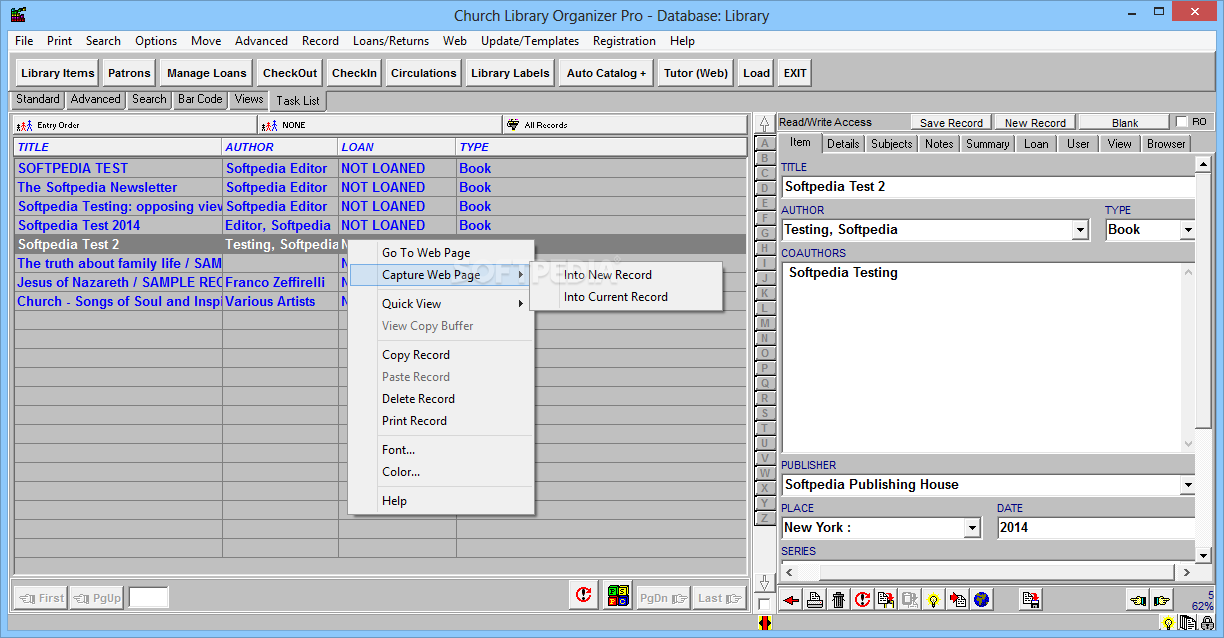Jump to letter M in alphabet index
Image resolution: width=1224 pixels, height=638 pixels.
pyautogui.click(x=765, y=323)
